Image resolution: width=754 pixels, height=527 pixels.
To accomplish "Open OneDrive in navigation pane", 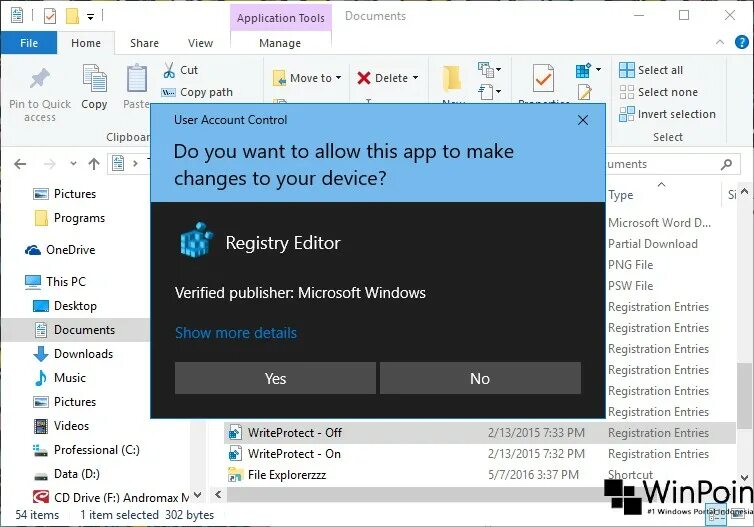I will (60, 250).
